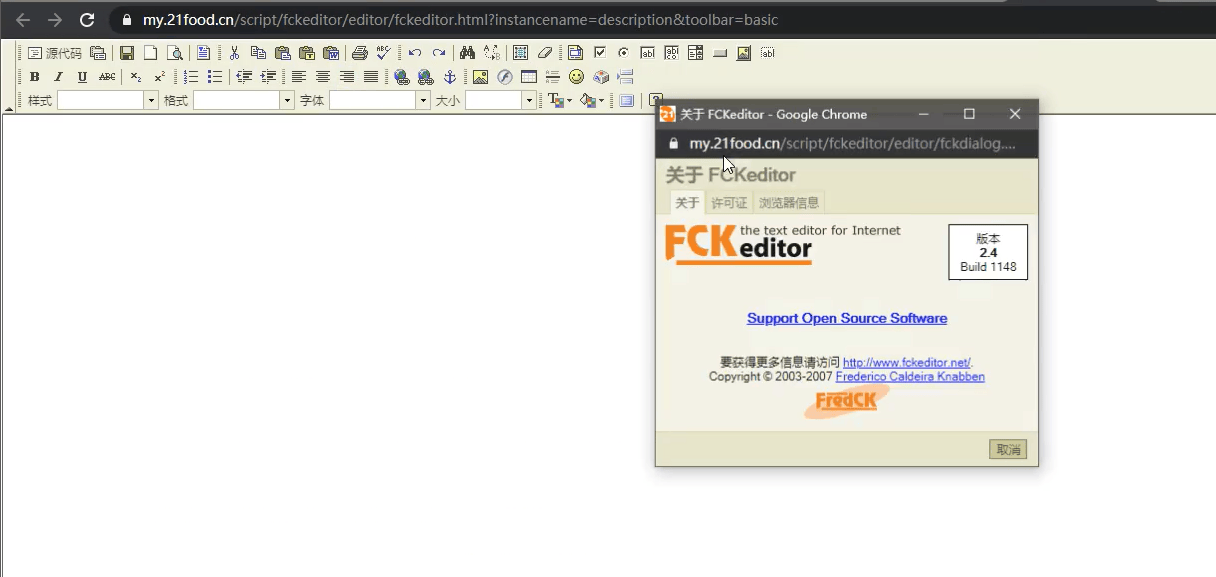
Task: Toggle strikethrough formatting
Action: tap(107, 77)
